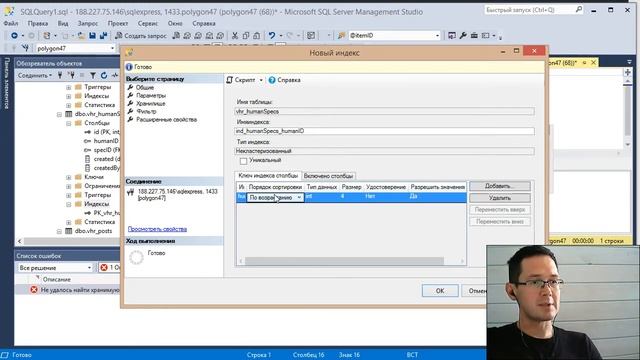
Task: Click the Создать запрос new query button
Action: coord(141,36)
